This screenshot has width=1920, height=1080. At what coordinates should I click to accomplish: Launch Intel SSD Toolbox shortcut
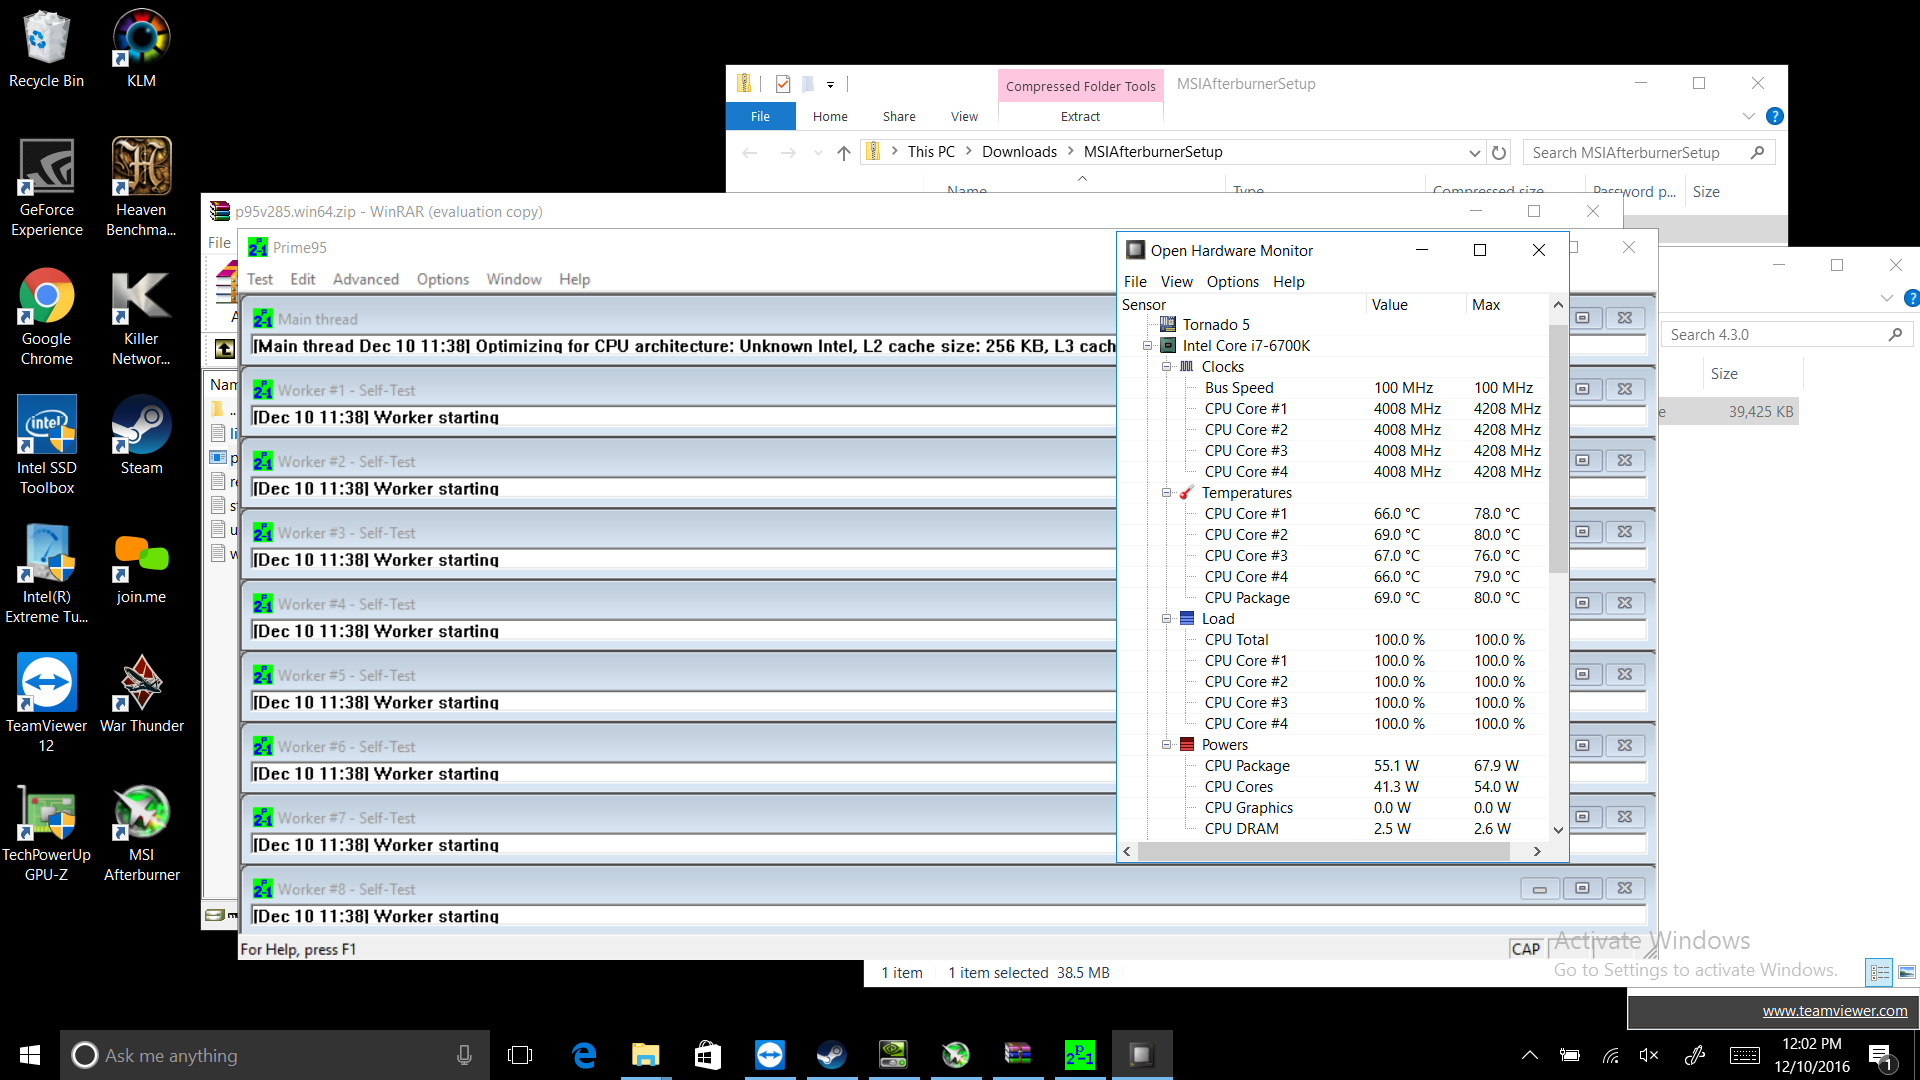[46, 446]
